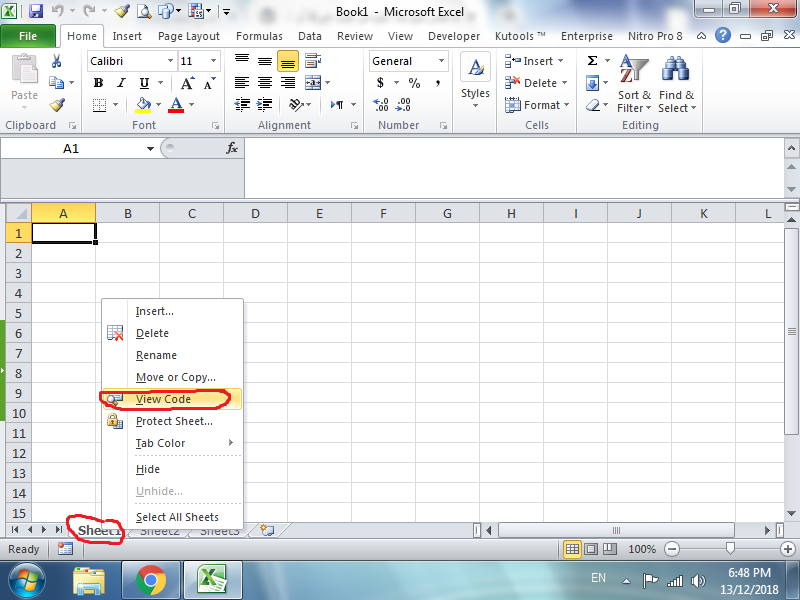Click the Shrink Font icon
Screen dimensions: 800x600
pos(210,83)
